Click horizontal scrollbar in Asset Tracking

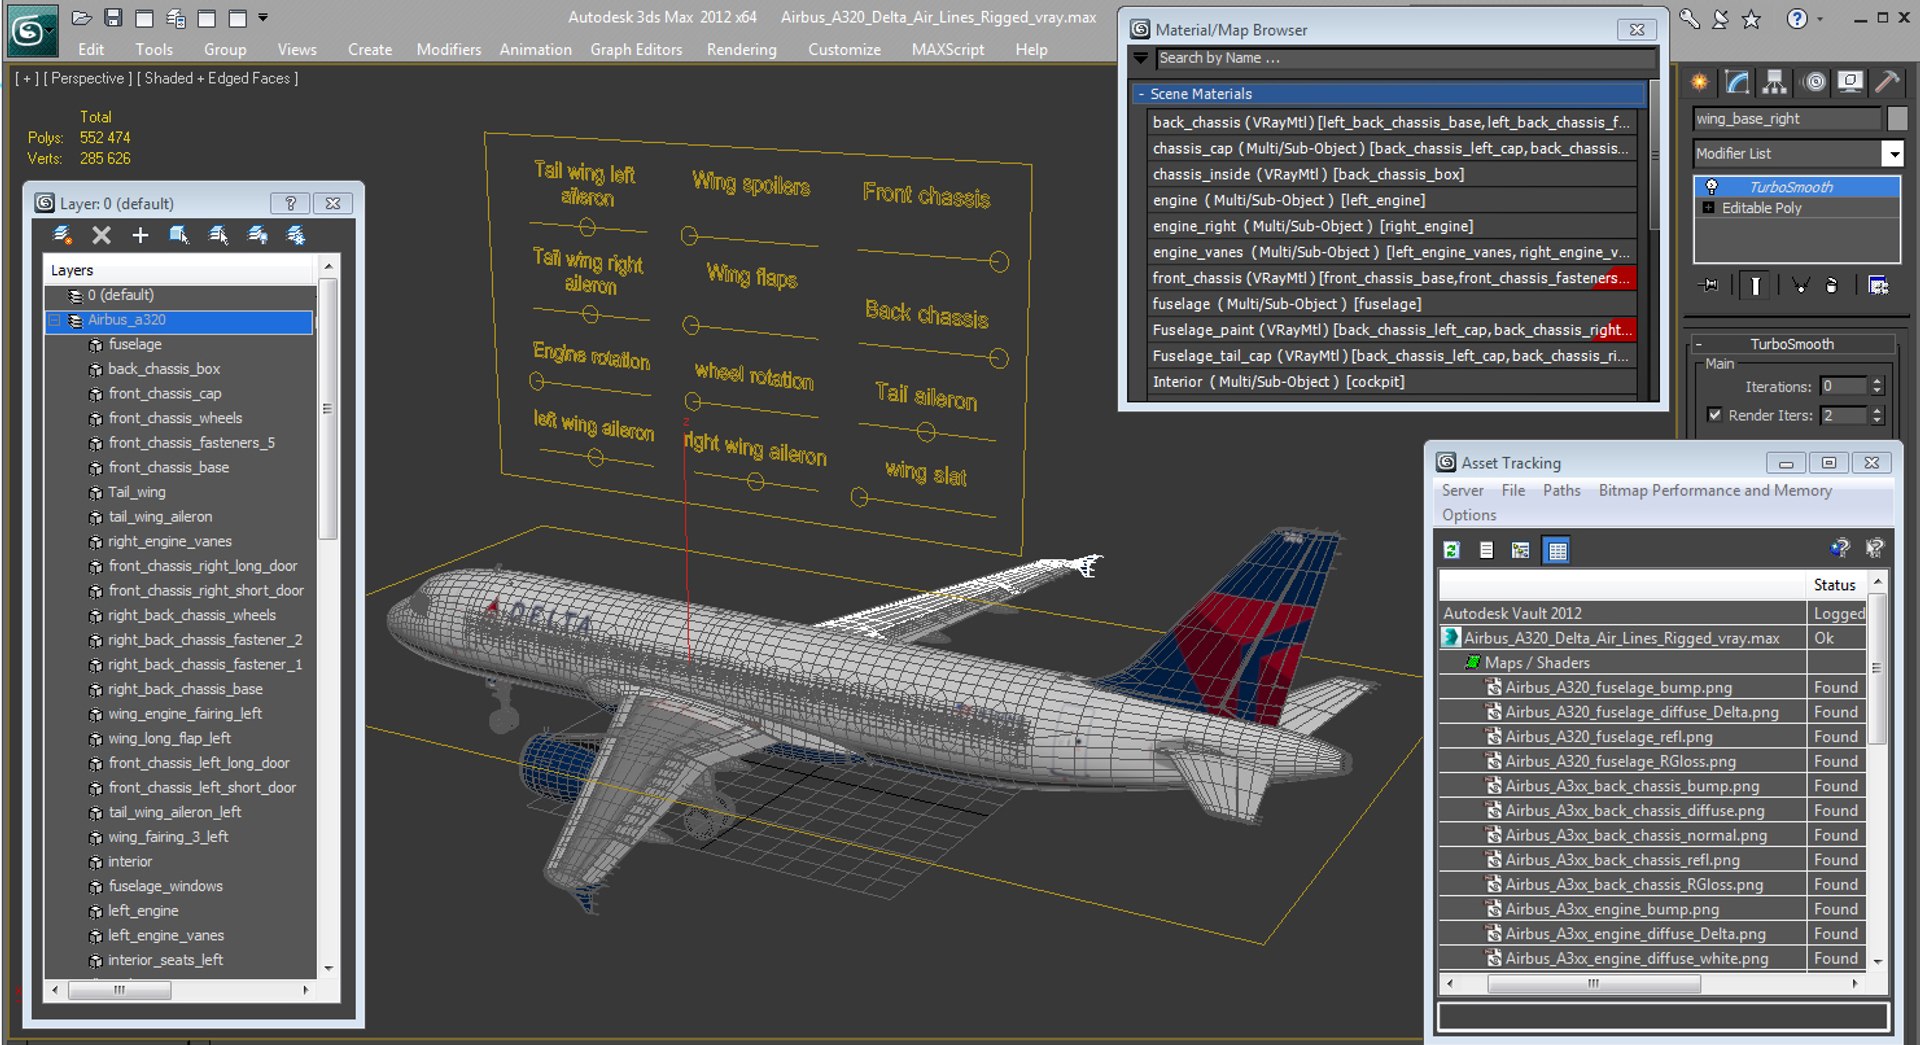1593,984
